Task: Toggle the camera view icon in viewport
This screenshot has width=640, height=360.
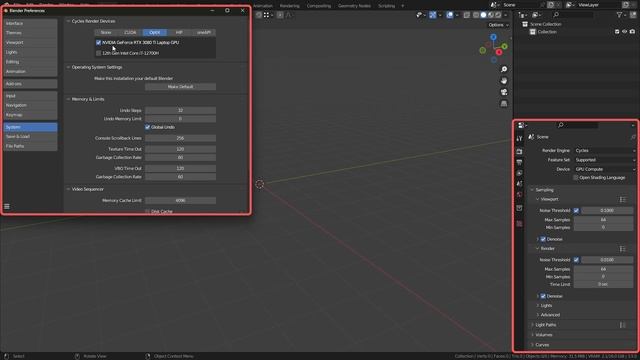Action: (504, 92)
